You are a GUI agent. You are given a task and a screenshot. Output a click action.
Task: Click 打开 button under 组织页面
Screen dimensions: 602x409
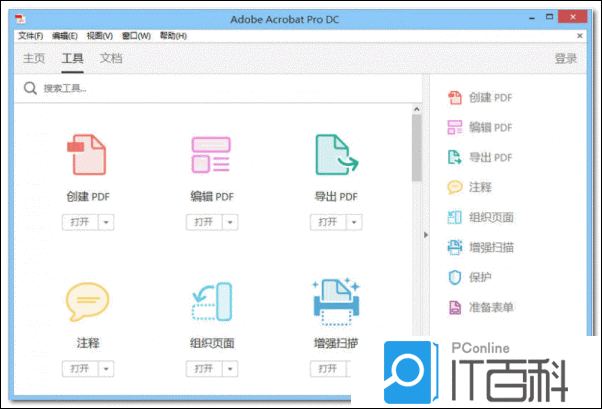pos(204,369)
